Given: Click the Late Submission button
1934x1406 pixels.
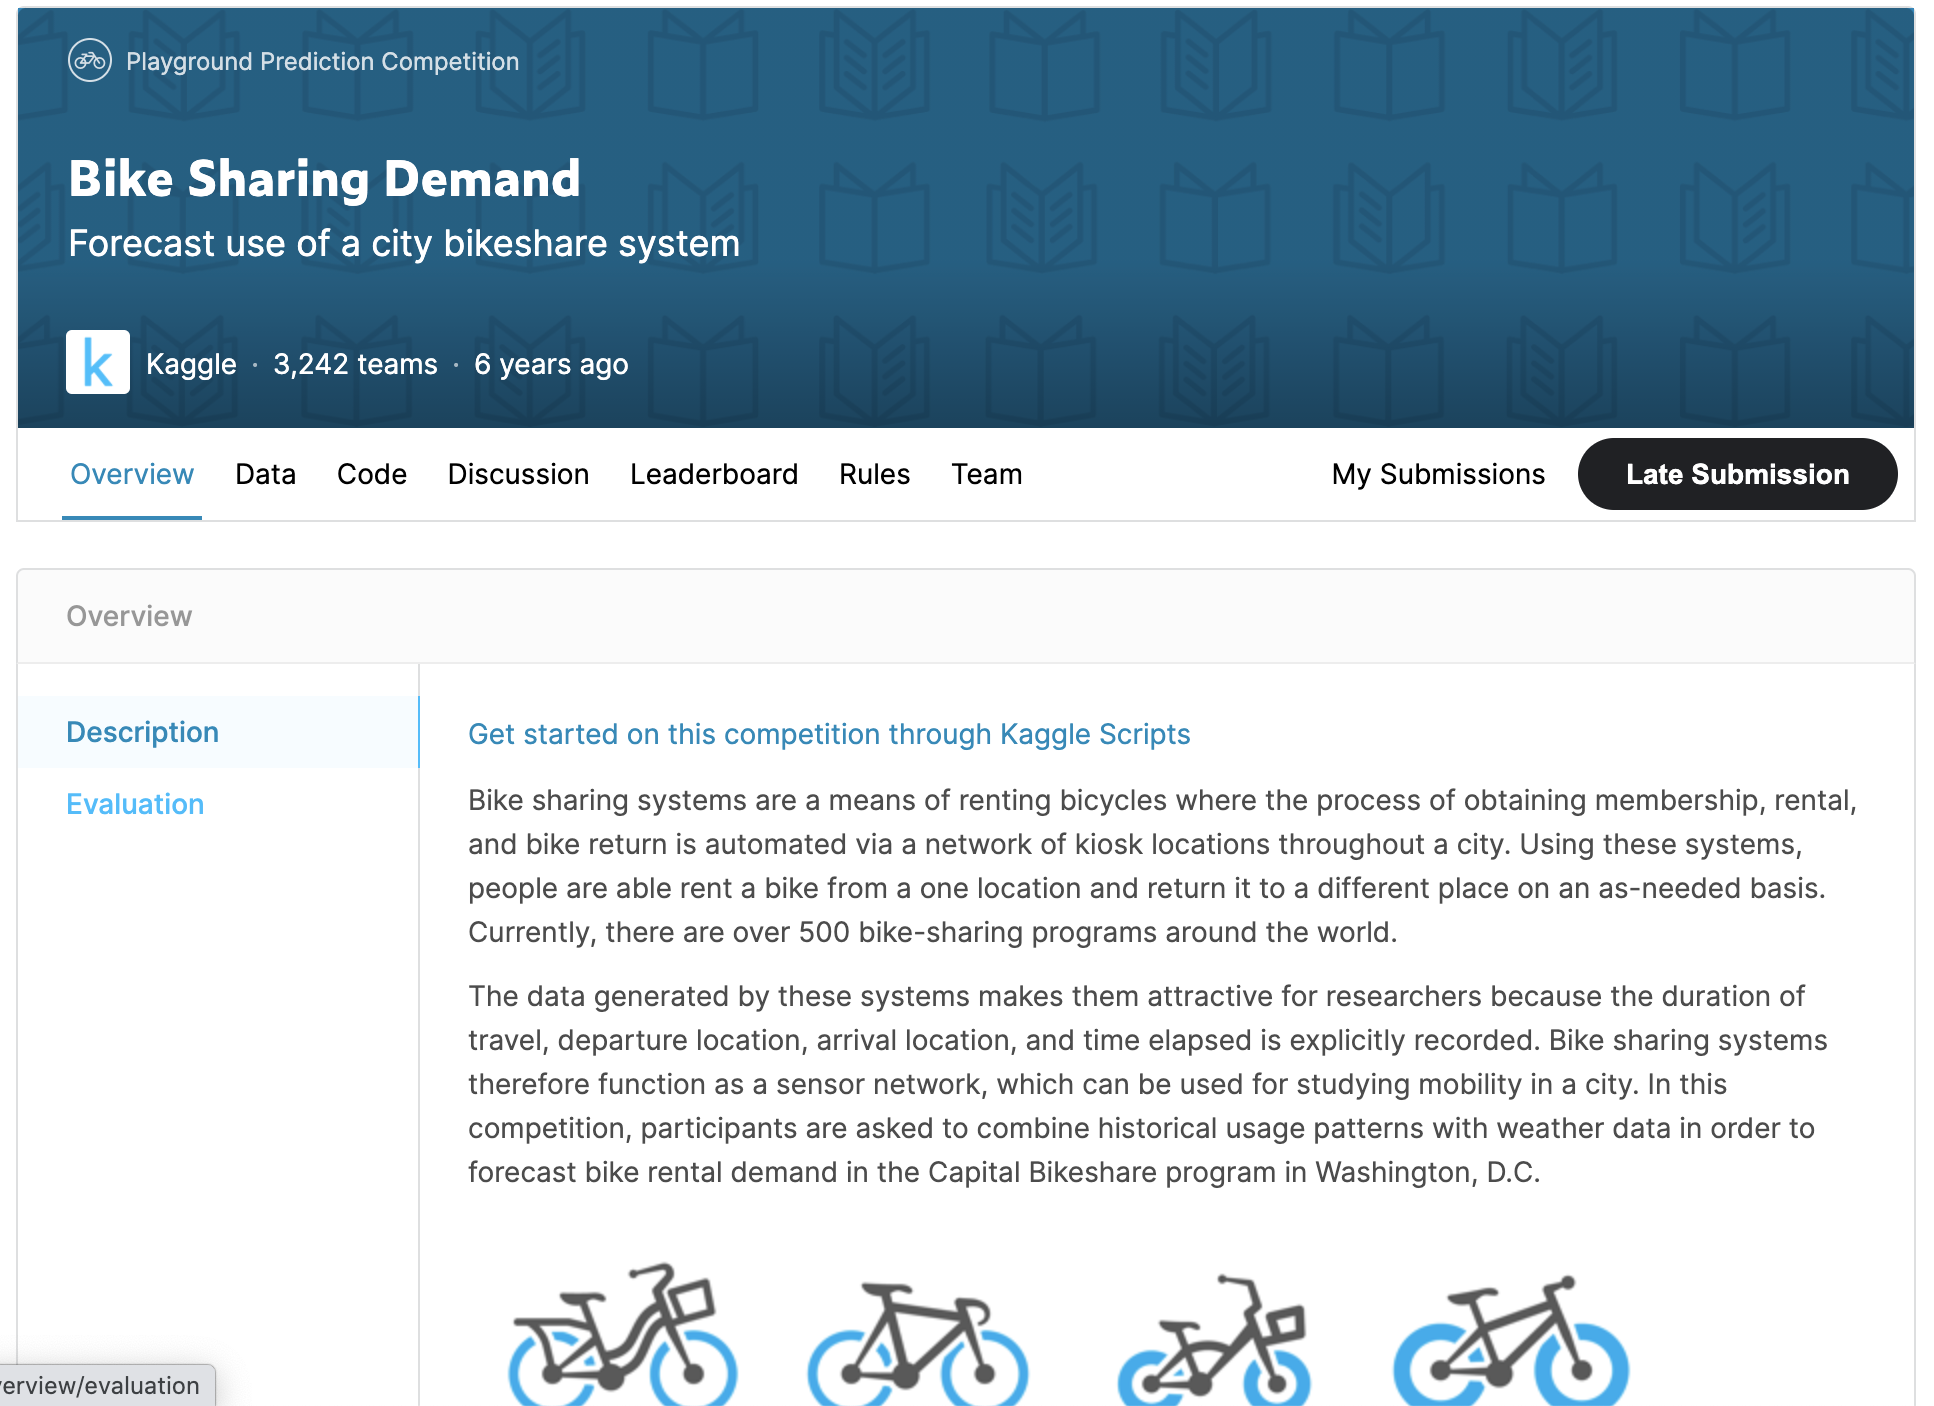Looking at the screenshot, I should pyautogui.click(x=1738, y=474).
